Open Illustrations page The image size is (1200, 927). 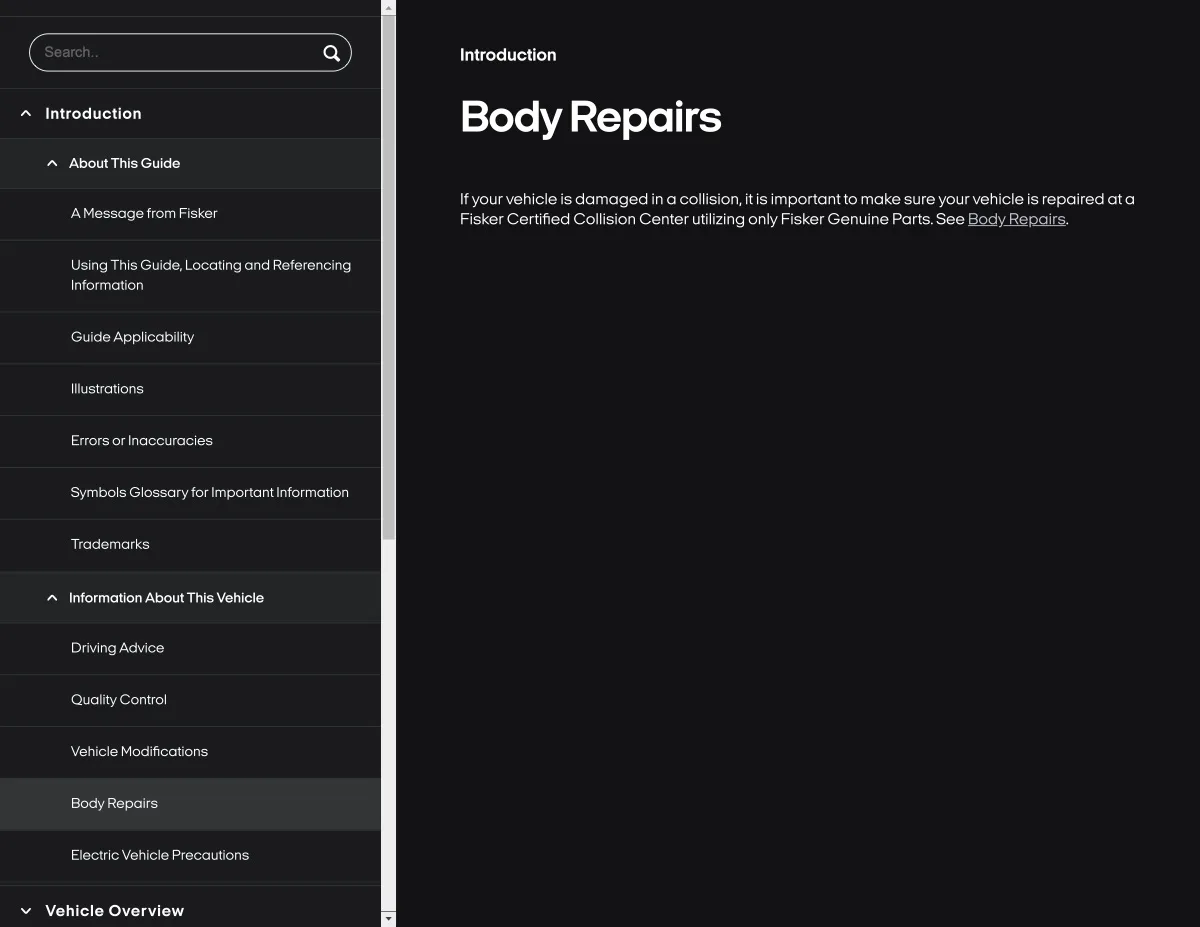tap(107, 389)
